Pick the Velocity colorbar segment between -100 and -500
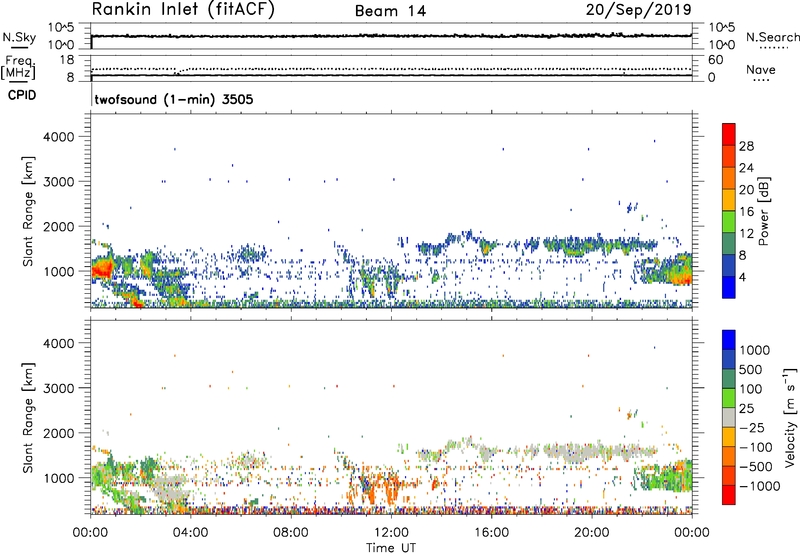The image size is (800, 554). [x=729, y=456]
